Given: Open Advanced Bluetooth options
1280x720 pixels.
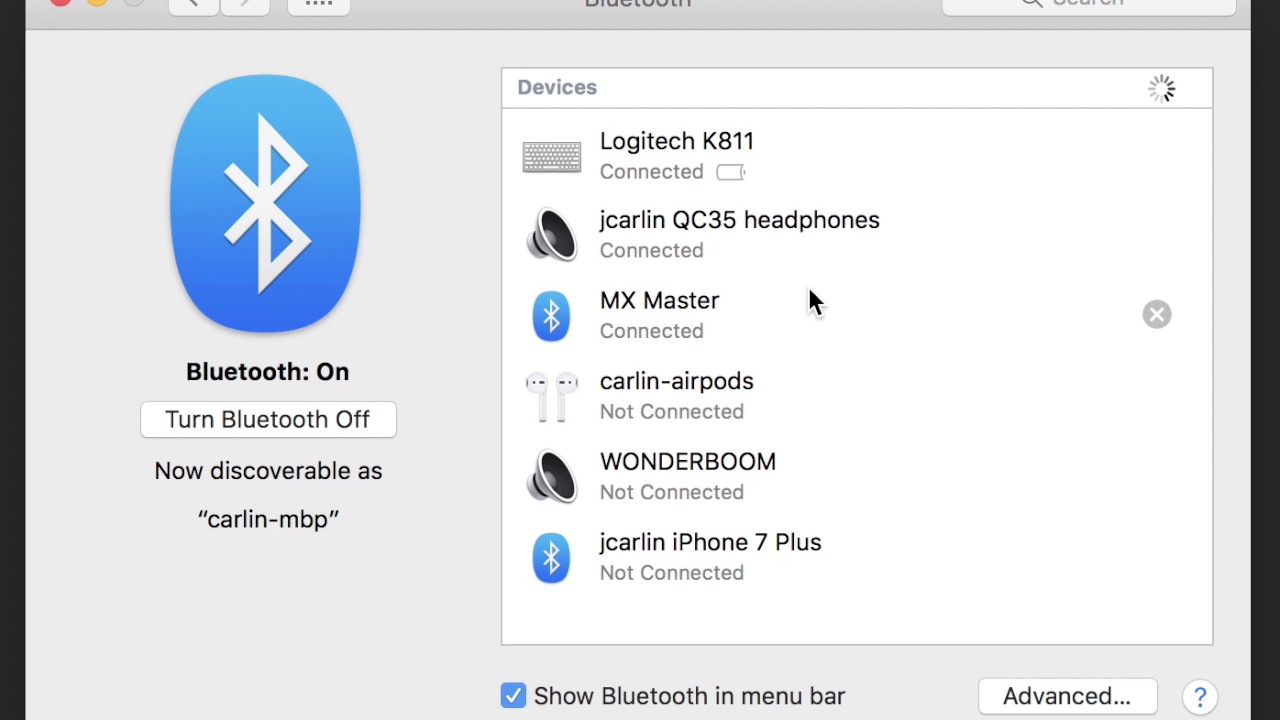Looking at the screenshot, I should 1067,696.
